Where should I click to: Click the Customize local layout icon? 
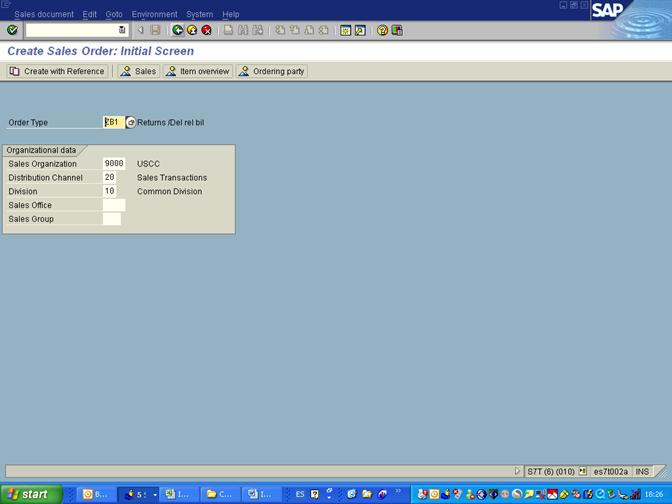pyautogui.click(x=397, y=30)
